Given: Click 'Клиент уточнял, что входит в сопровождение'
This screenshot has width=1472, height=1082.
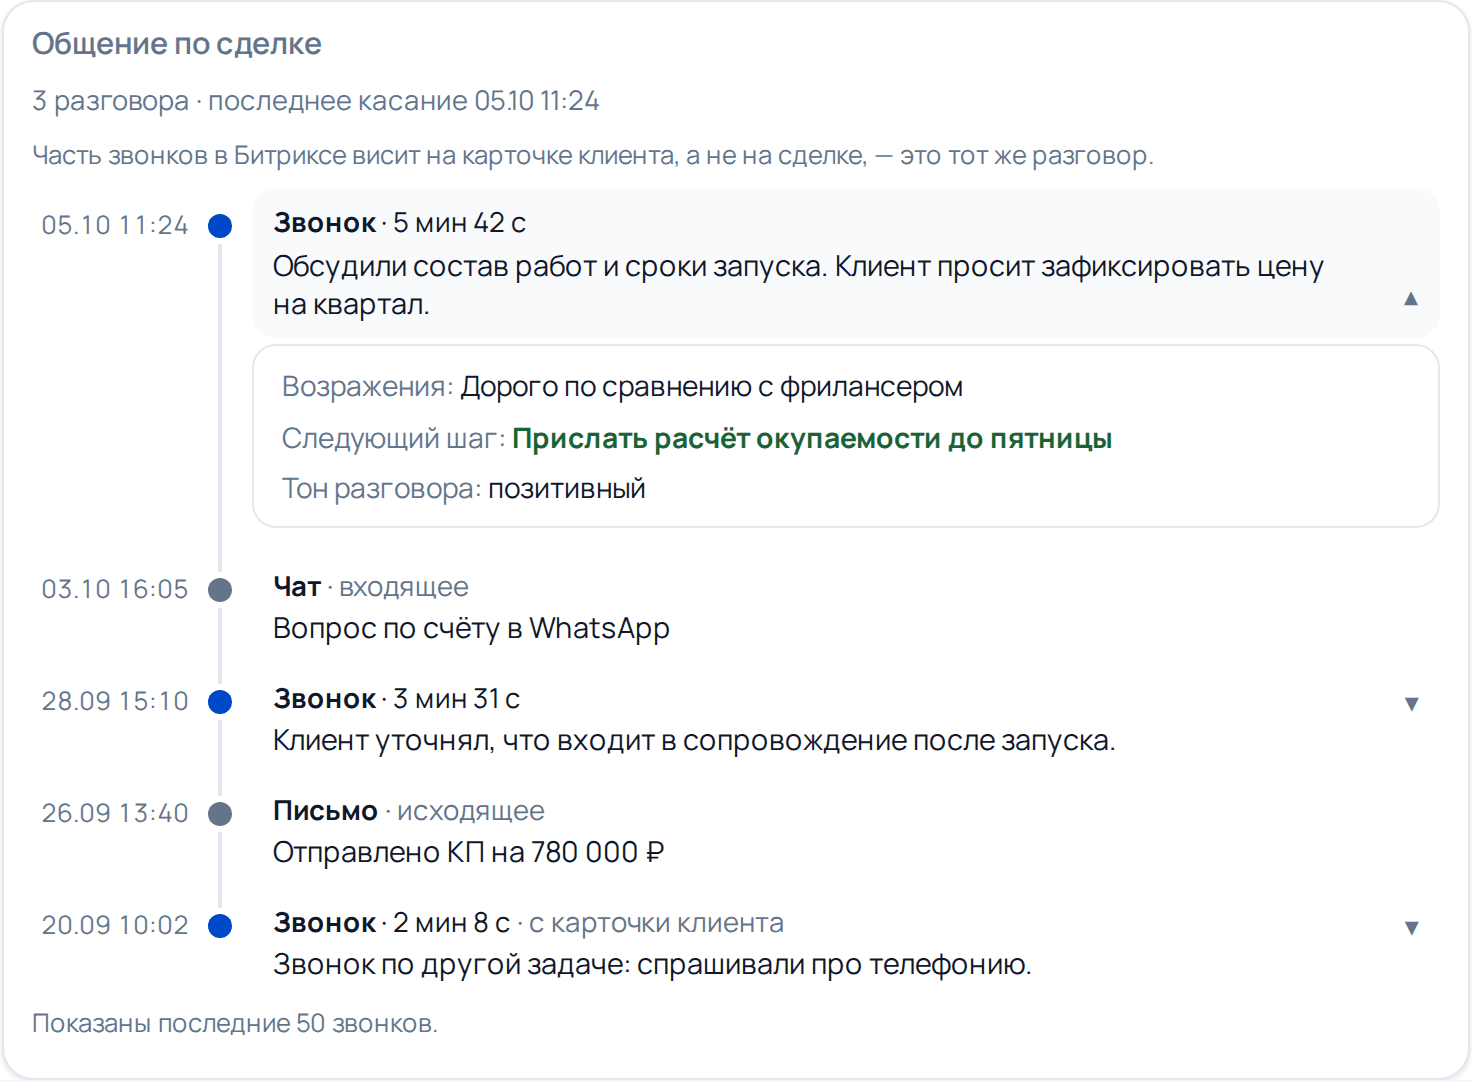Looking at the screenshot, I should click(x=591, y=741).
